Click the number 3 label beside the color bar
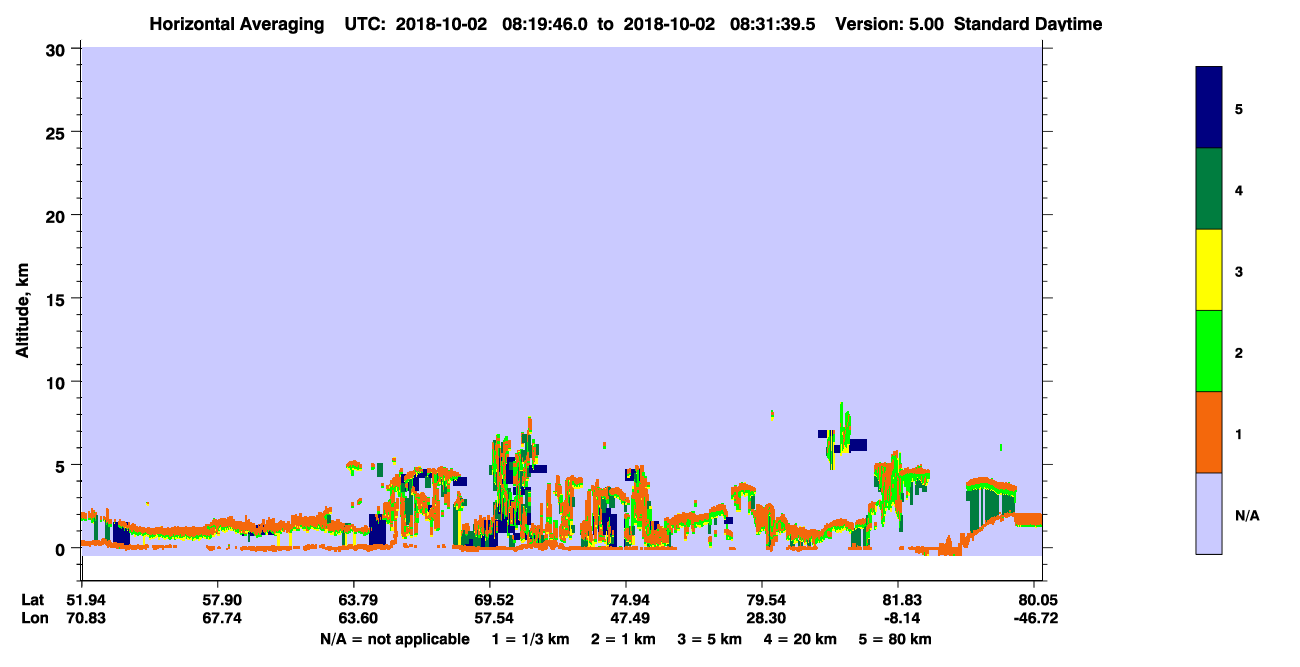The height and width of the screenshot is (667, 1300). click(1239, 272)
